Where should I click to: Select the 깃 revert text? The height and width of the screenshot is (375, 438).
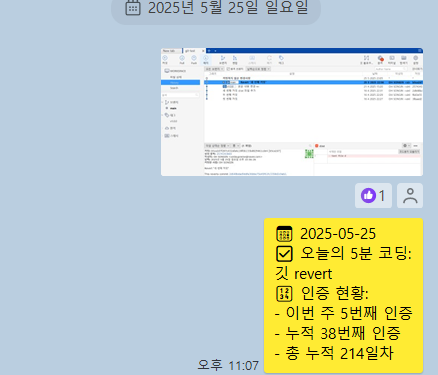[x=304, y=274]
